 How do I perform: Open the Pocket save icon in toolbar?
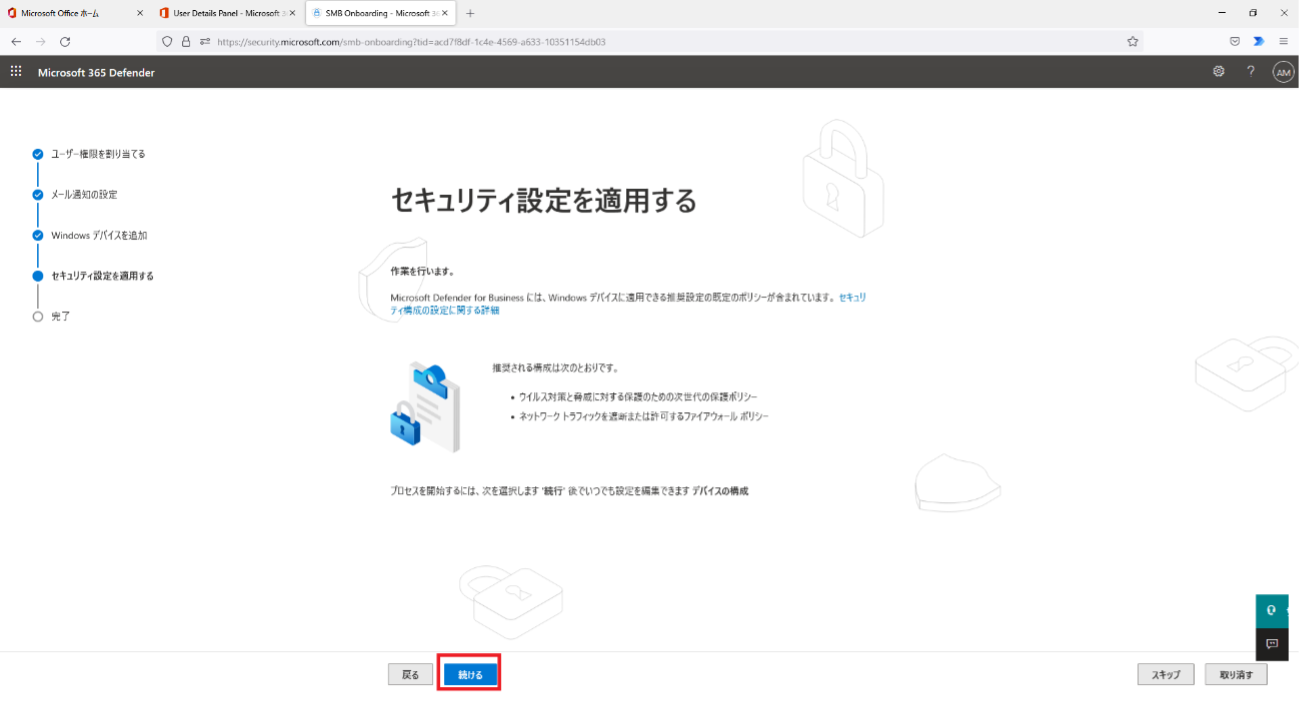(x=1235, y=42)
